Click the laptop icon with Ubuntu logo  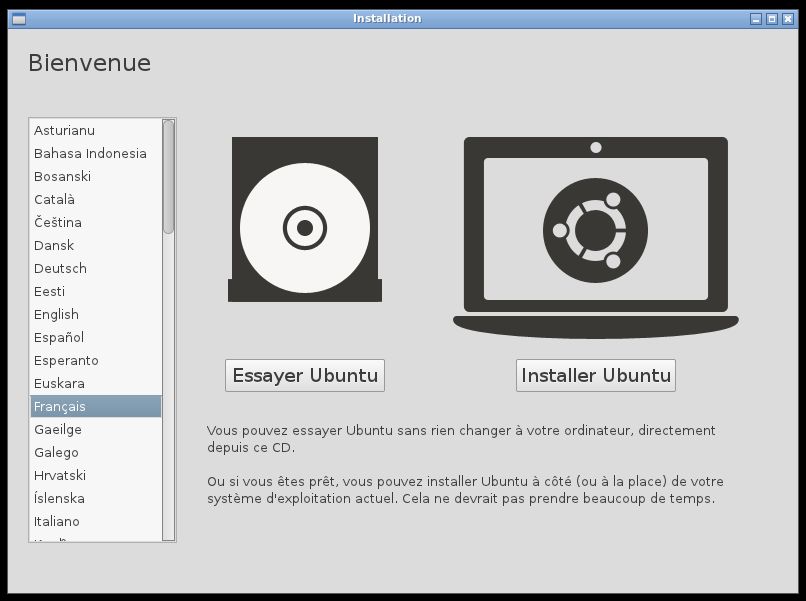pyautogui.click(x=596, y=238)
